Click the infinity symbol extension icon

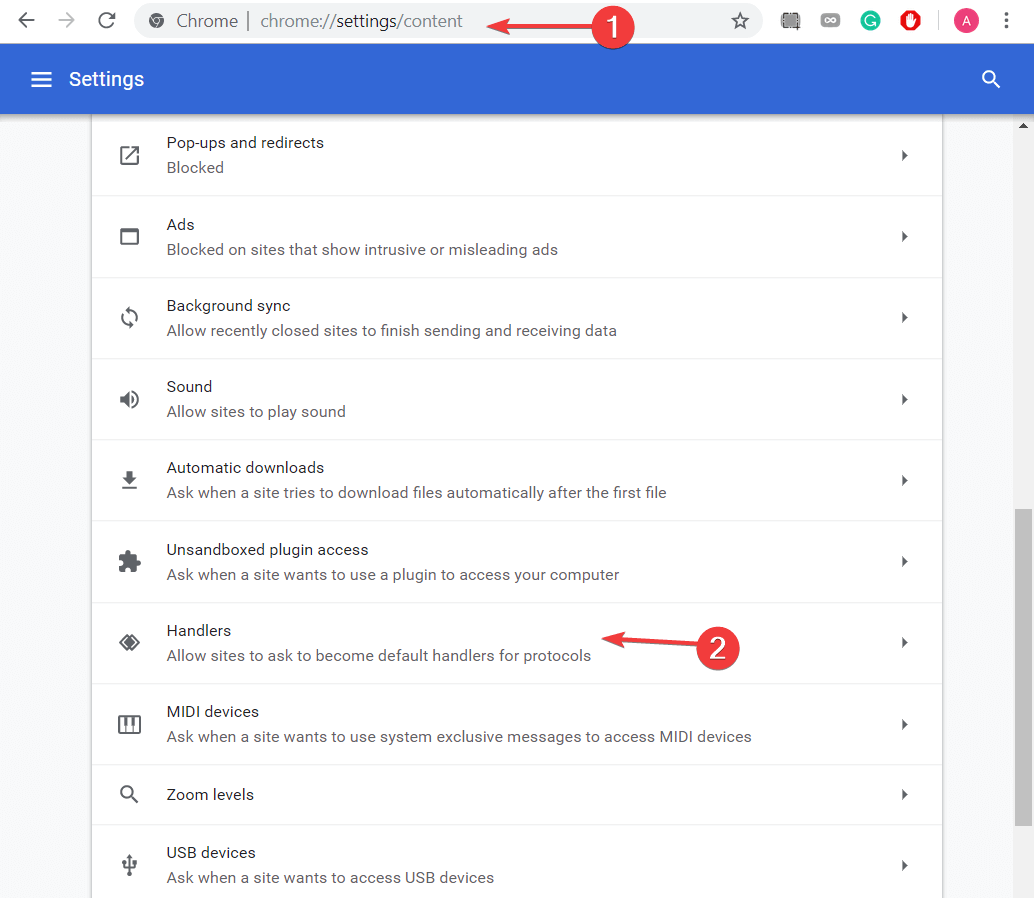[x=830, y=21]
